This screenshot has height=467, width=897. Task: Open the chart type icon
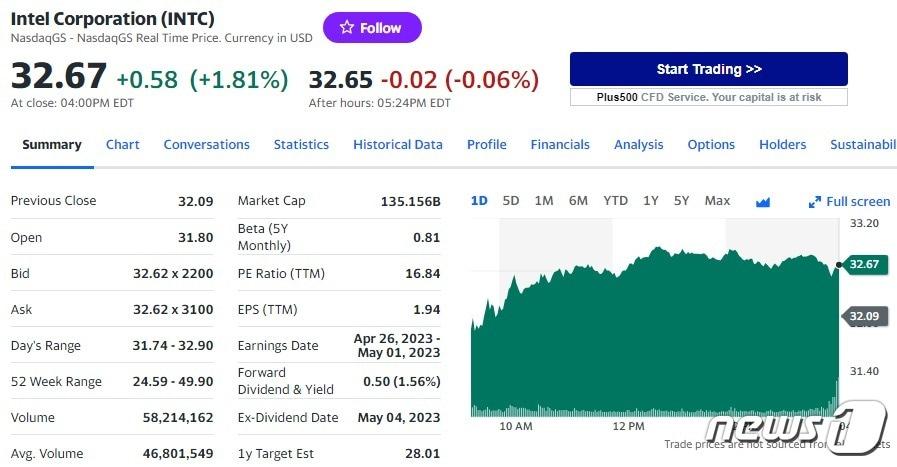point(763,201)
